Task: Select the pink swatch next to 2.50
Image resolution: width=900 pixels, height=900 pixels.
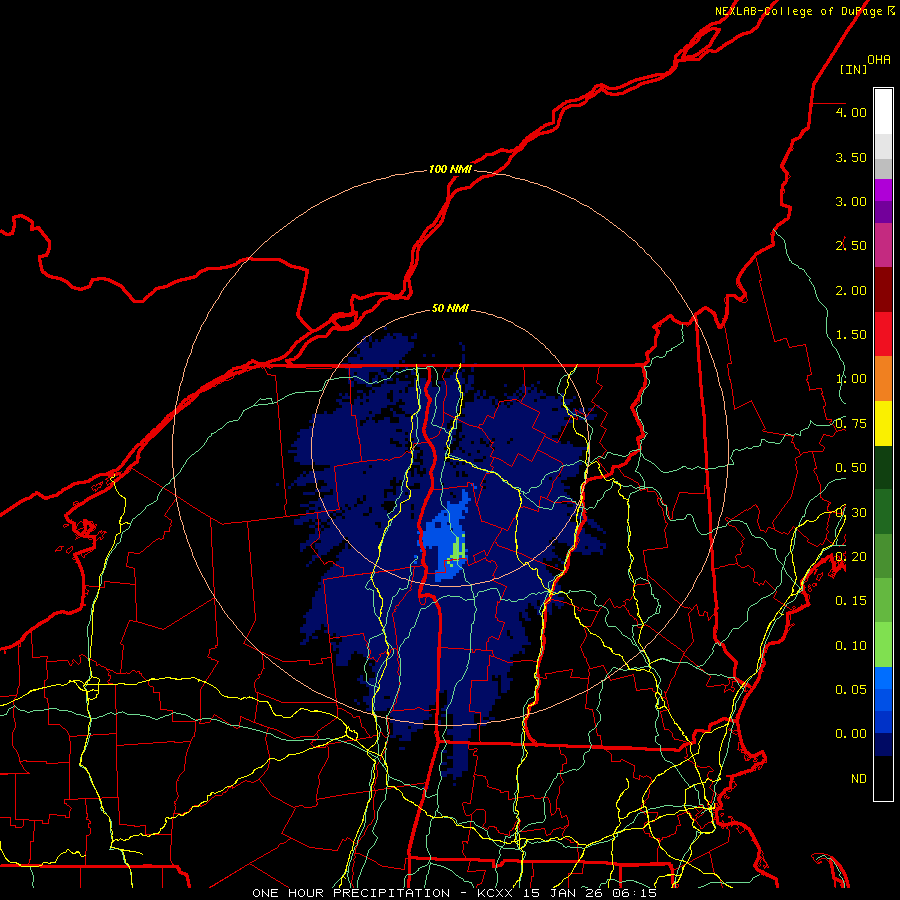Action: 883,245
